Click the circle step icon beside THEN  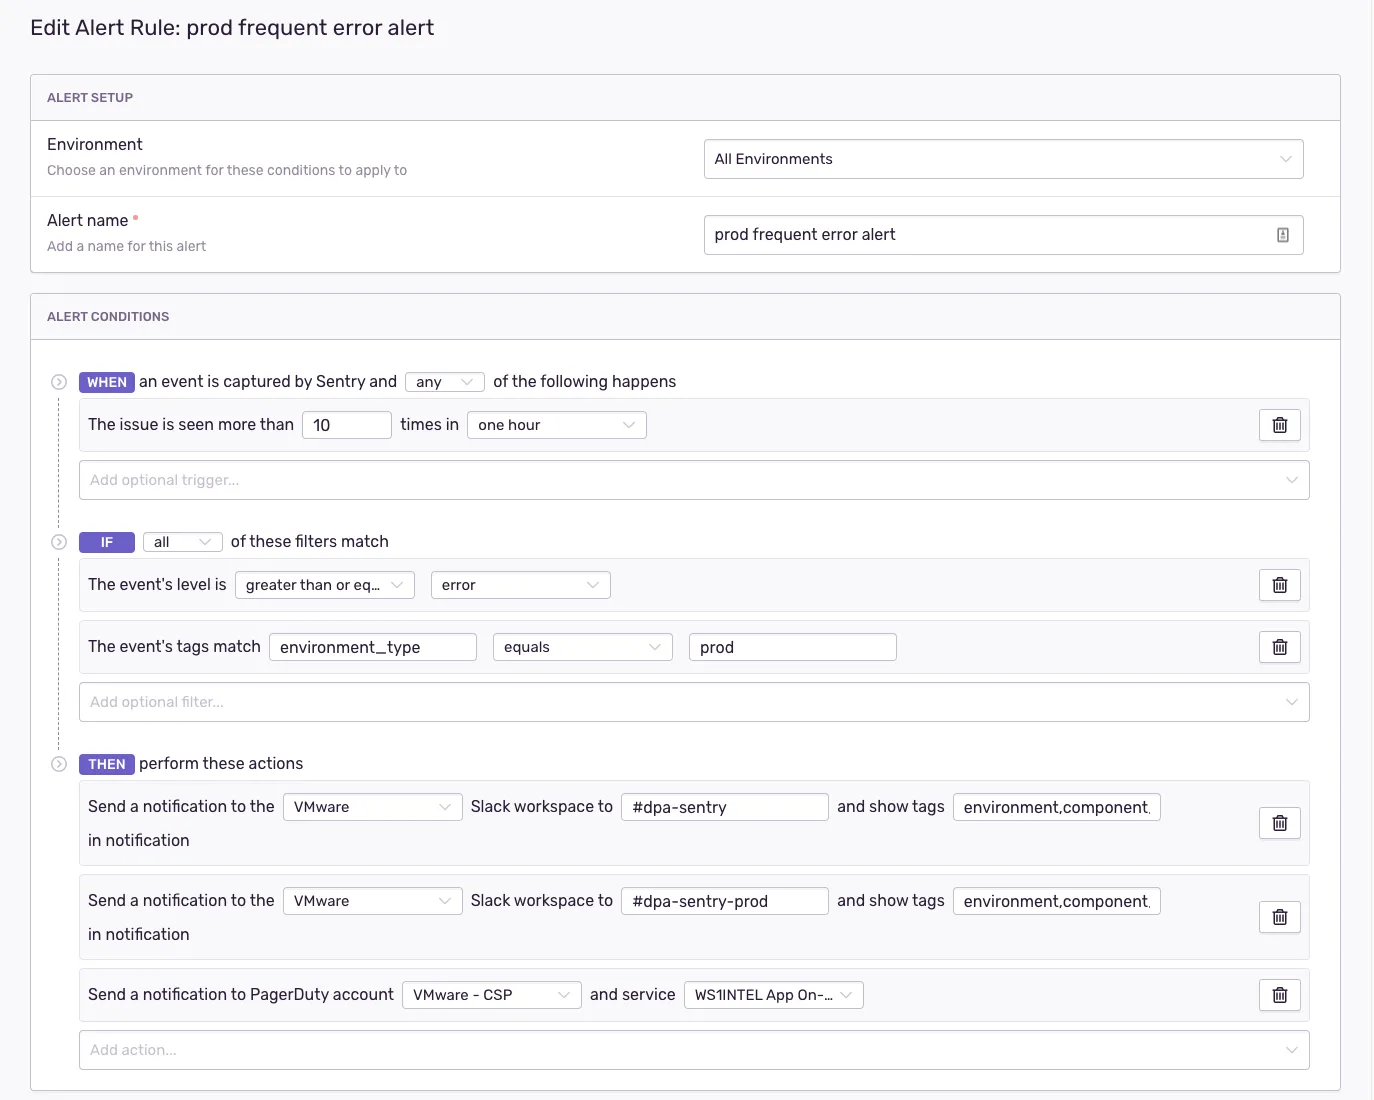(59, 764)
